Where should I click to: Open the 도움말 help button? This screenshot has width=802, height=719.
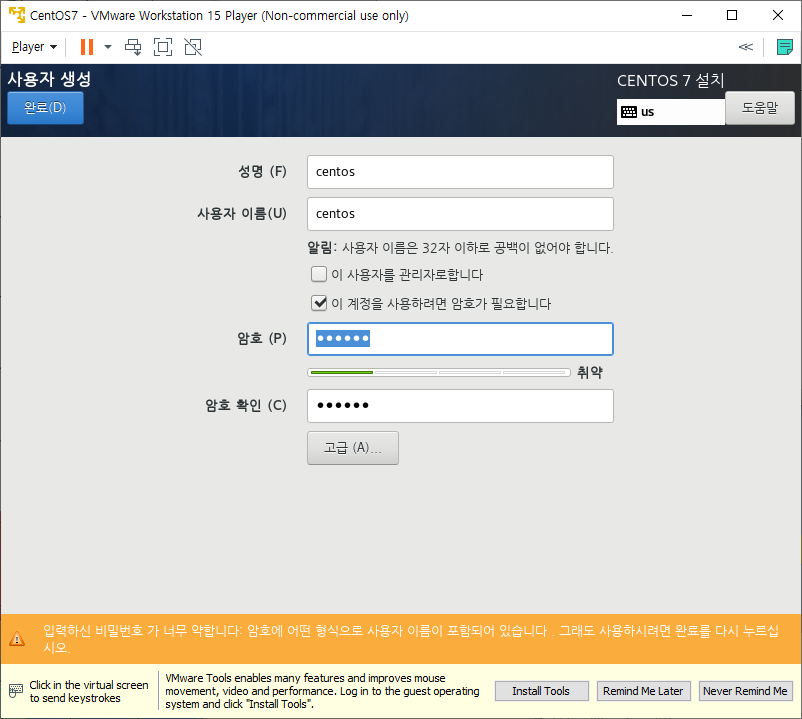click(760, 108)
